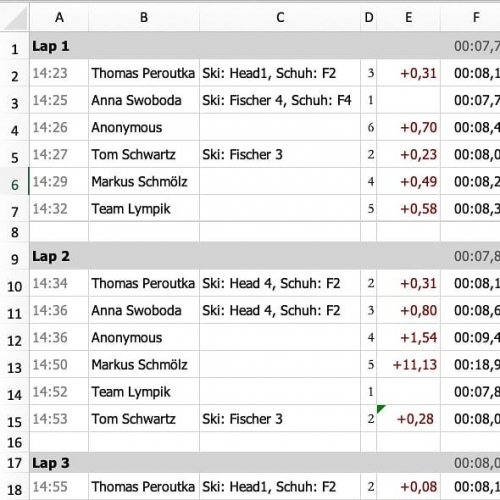Select the 14:29 time cell

click(x=59, y=181)
